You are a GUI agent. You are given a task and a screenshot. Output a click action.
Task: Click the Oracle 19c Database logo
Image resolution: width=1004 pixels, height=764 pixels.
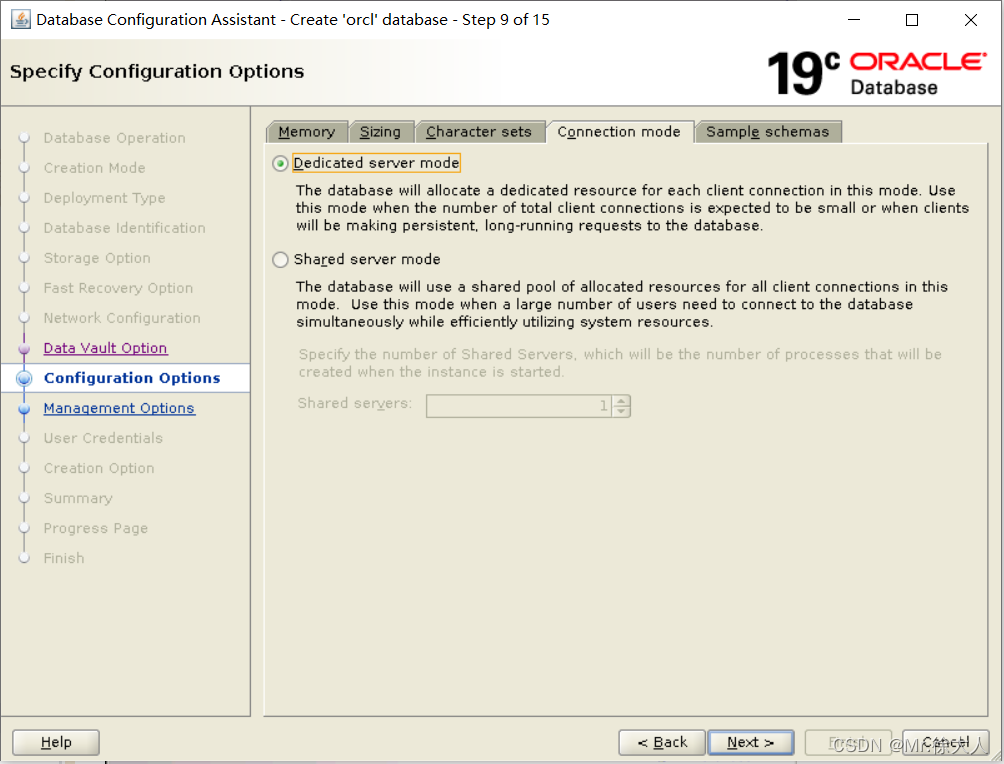[x=877, y=73]
